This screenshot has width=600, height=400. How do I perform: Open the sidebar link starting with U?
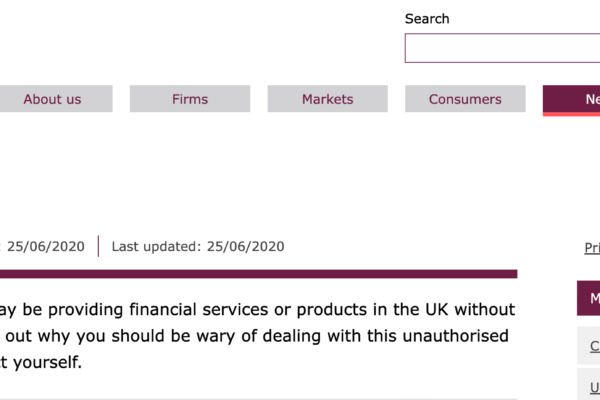click(x=593, y=386)
